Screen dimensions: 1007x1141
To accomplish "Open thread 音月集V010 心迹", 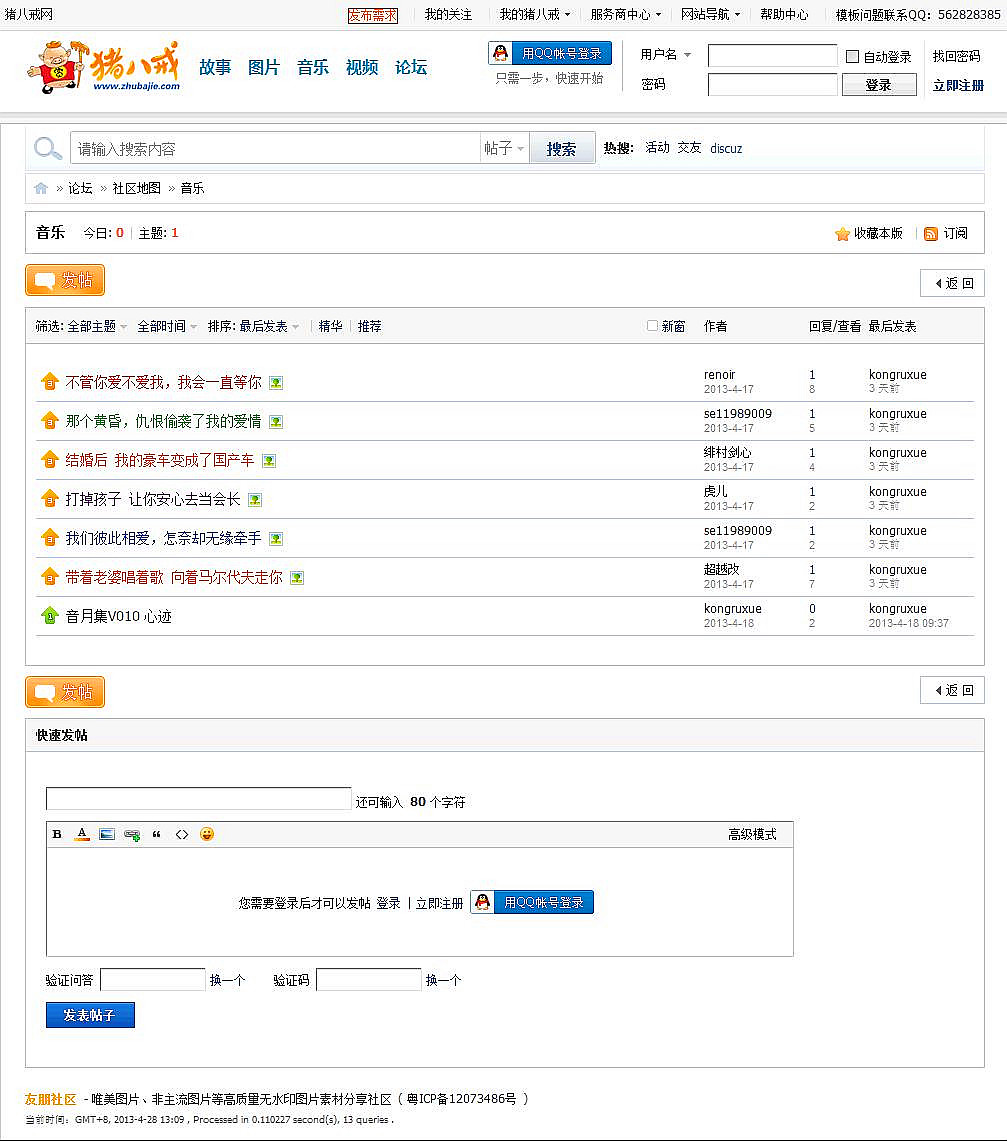I will click(x=119, y=616).
